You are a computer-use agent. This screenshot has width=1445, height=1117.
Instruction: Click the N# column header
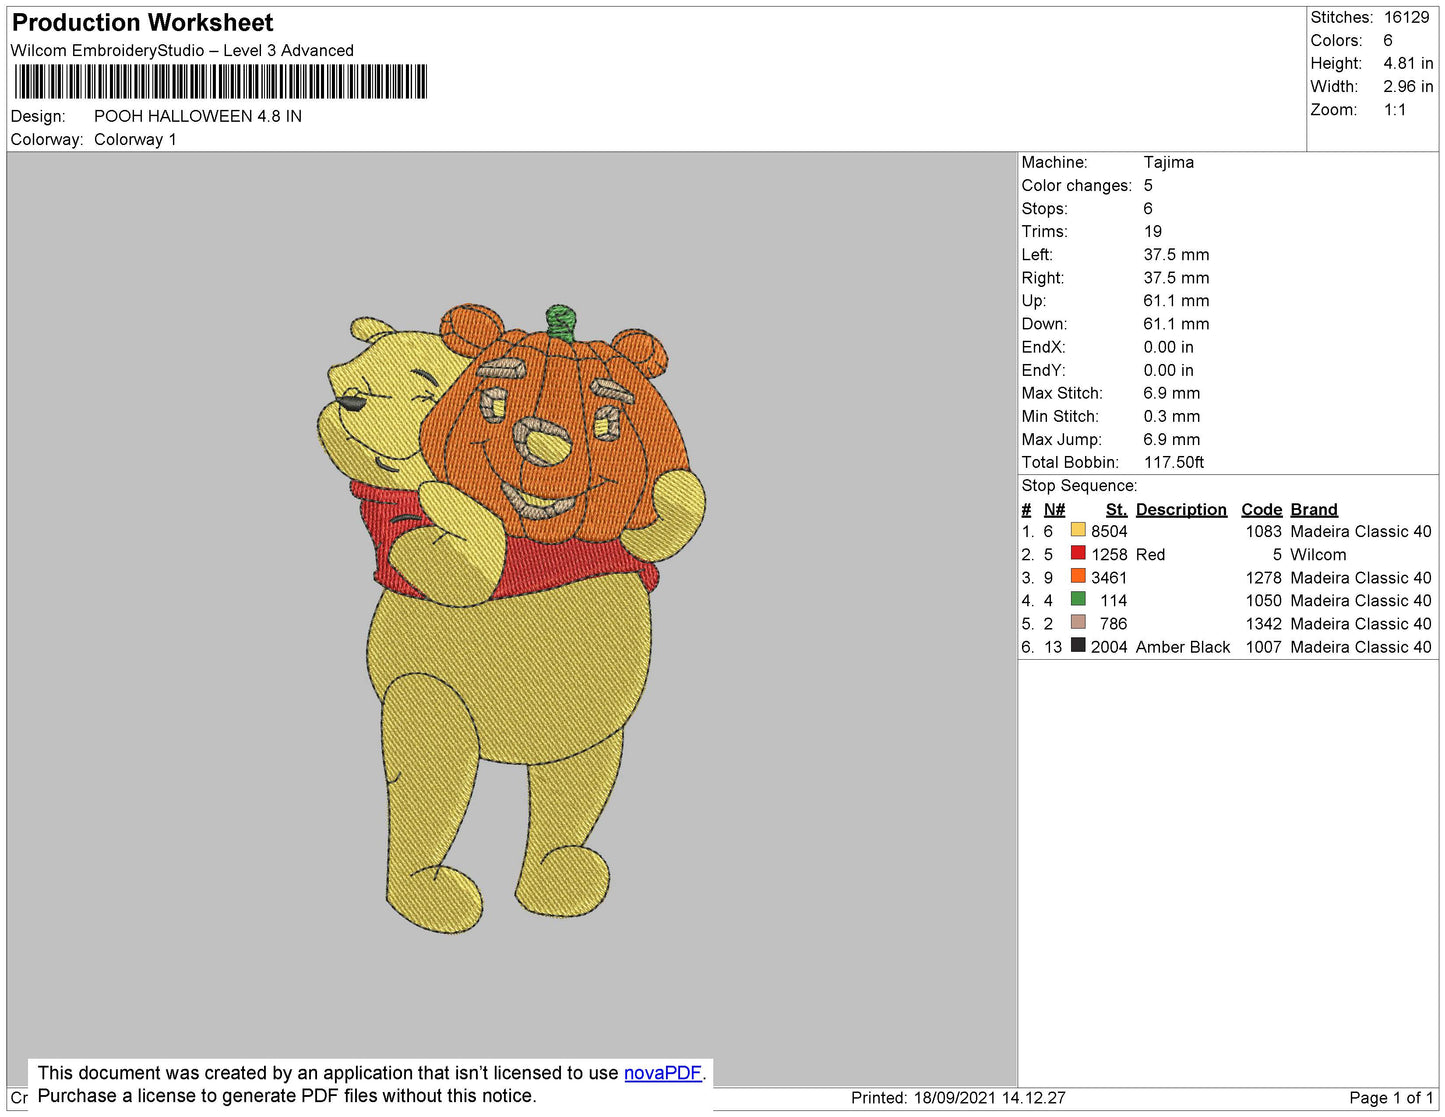(1054, 509)
